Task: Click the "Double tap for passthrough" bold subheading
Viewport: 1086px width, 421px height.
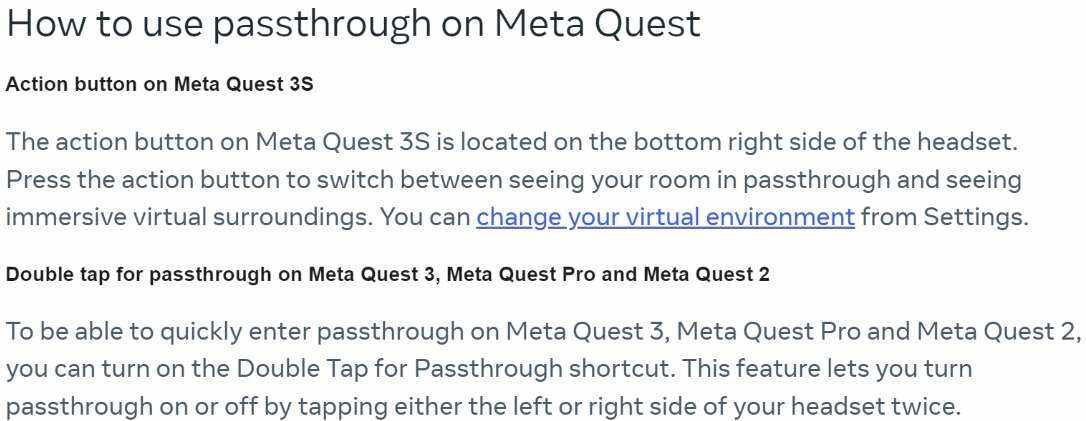Action: (388, 275)
